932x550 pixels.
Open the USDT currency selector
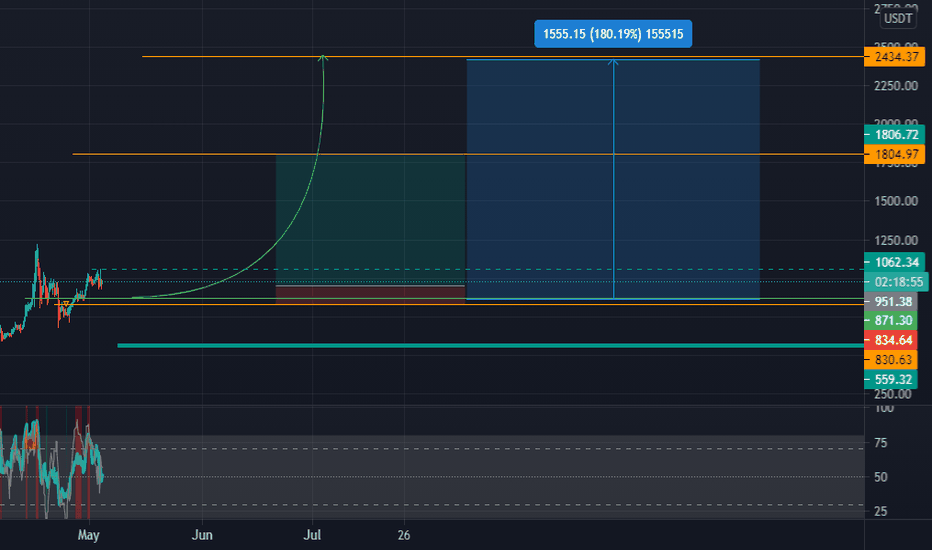click(x=898, y=18)
